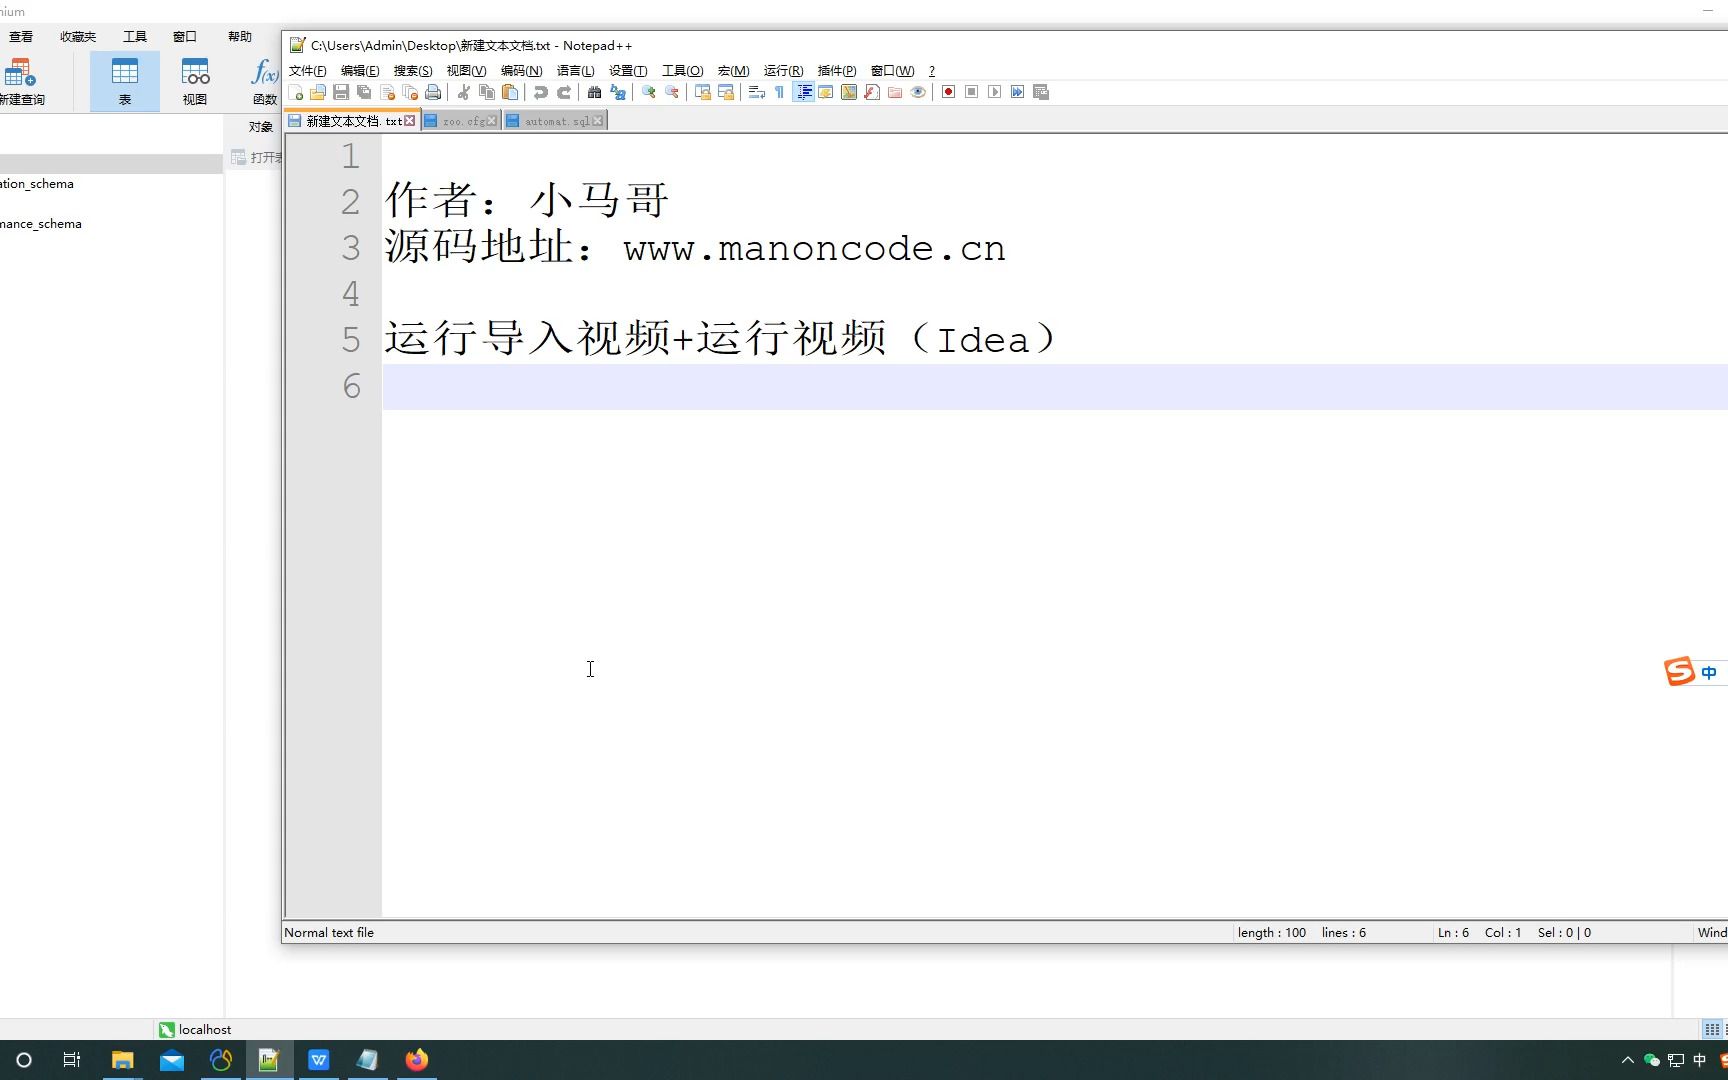
Task: Open File Explorer from the taskbar
Action: point(122,1060)
